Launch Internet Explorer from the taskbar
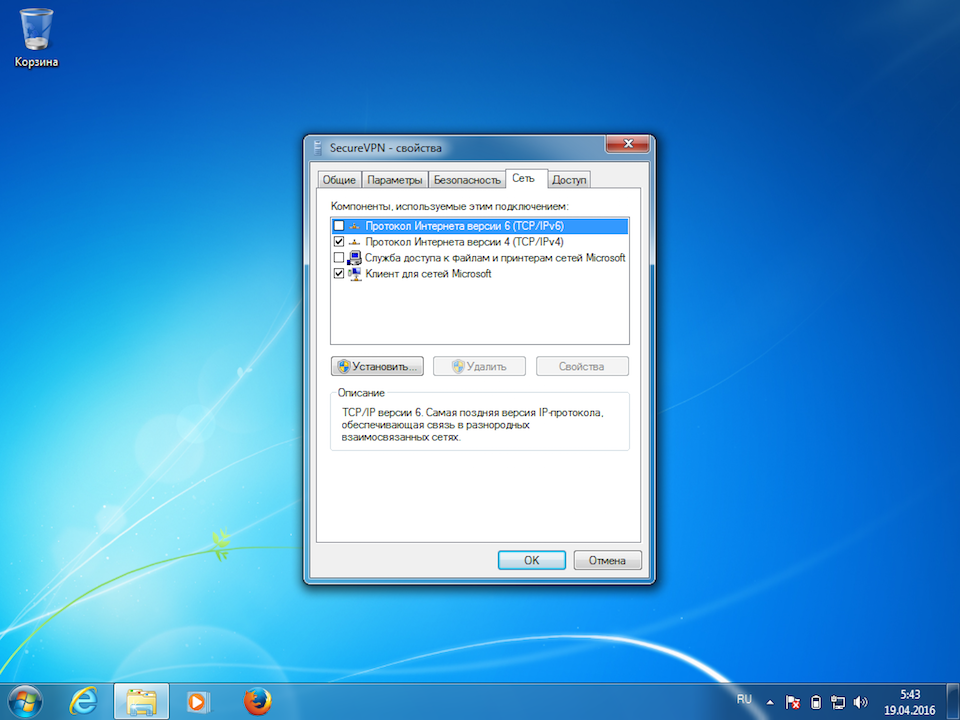The height and width of the screenshot is (720, 960). pyautogui.click(x=83, y=702)
